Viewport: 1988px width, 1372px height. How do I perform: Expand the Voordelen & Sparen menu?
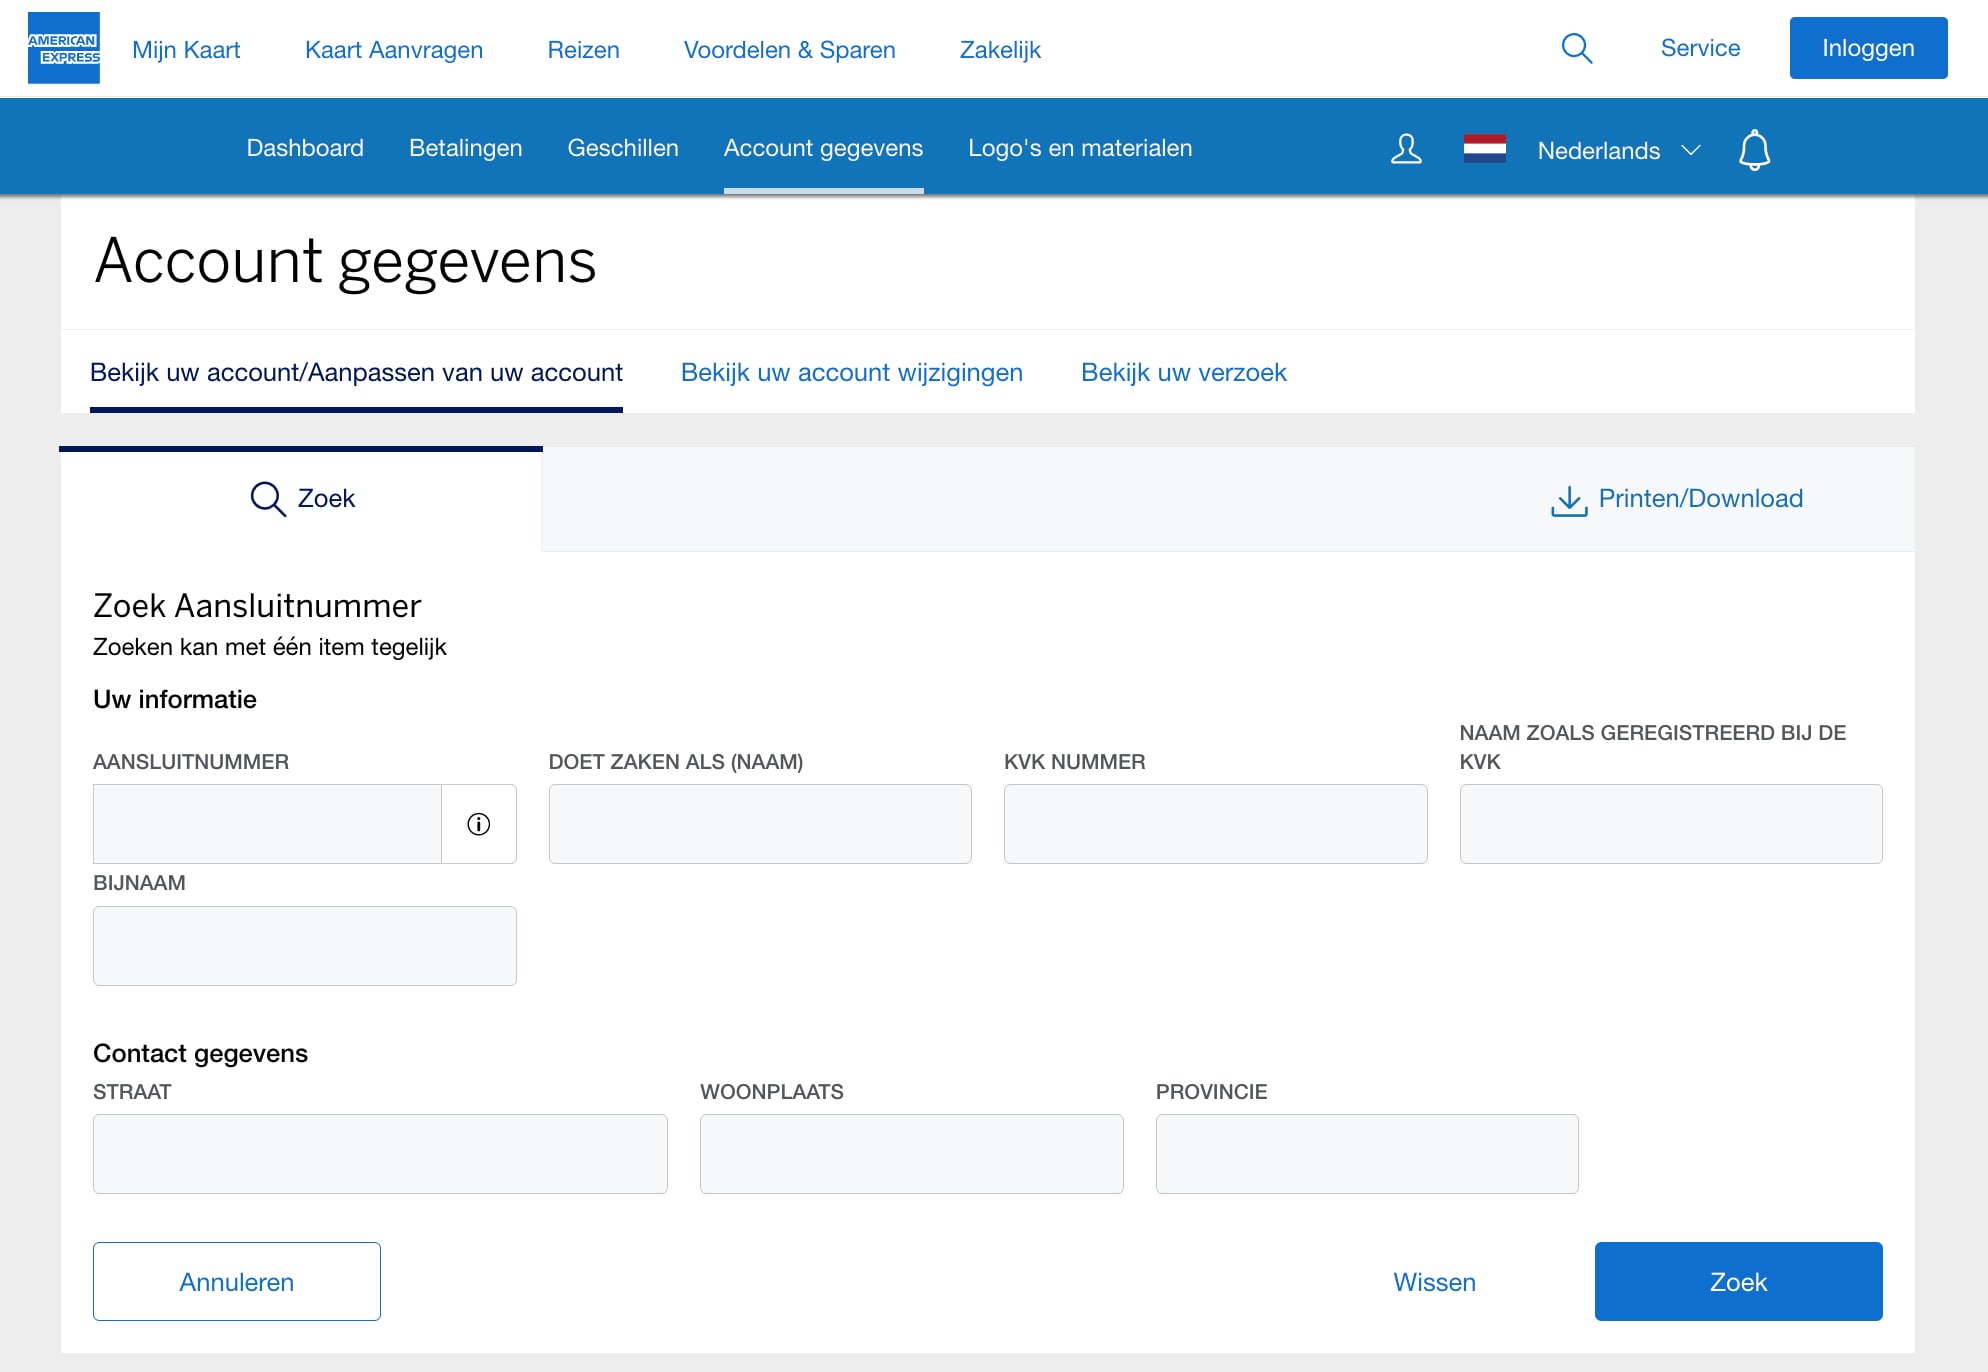[x=790, y=49]
